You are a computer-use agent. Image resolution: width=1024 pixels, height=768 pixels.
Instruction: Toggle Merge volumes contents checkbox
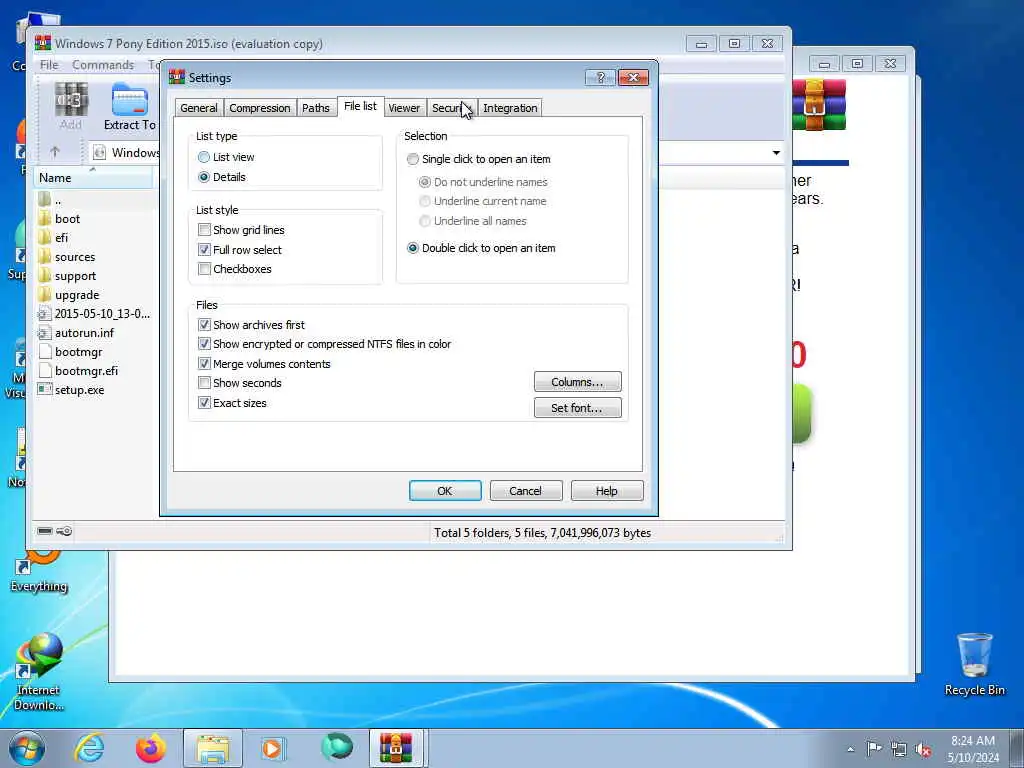(x=204, y=364)
